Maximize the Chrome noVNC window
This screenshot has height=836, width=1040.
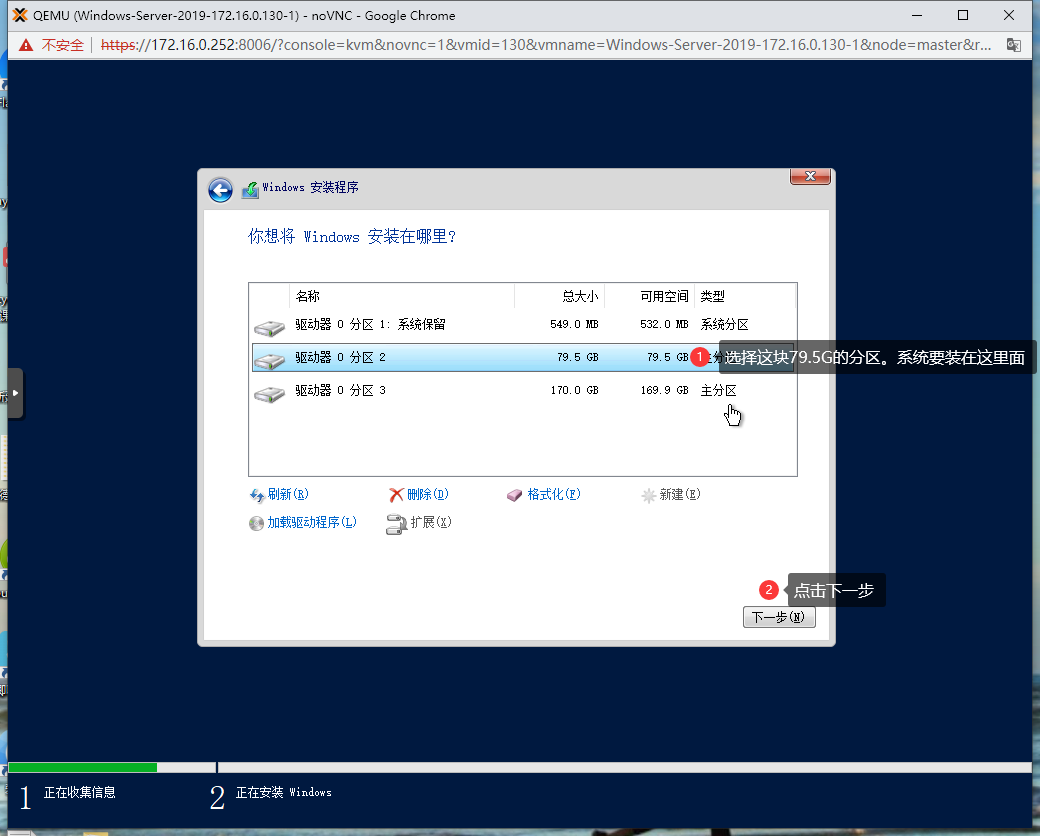pyautogui.click(x=963, y=15)
